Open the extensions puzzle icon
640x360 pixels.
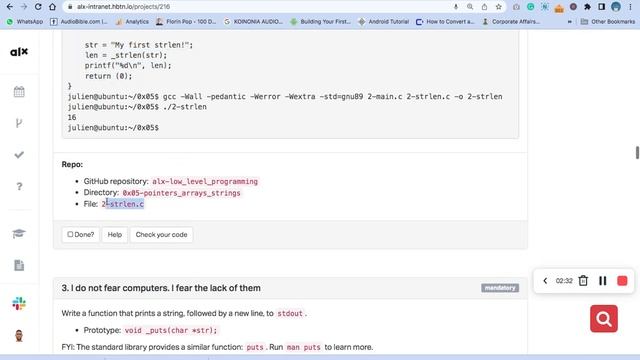coord(587,7)
